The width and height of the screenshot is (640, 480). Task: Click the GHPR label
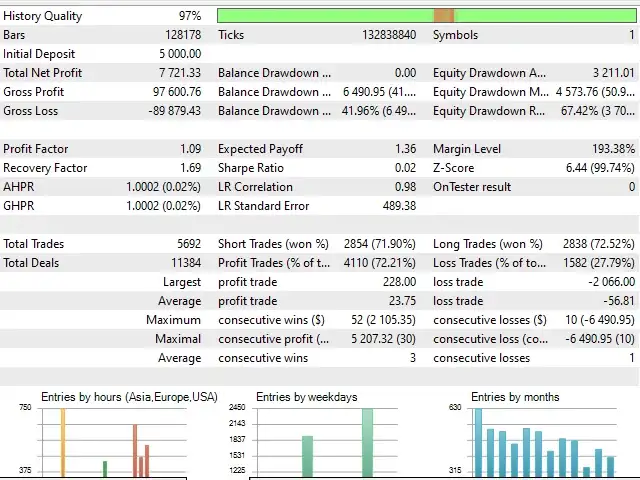pos(19,206)
